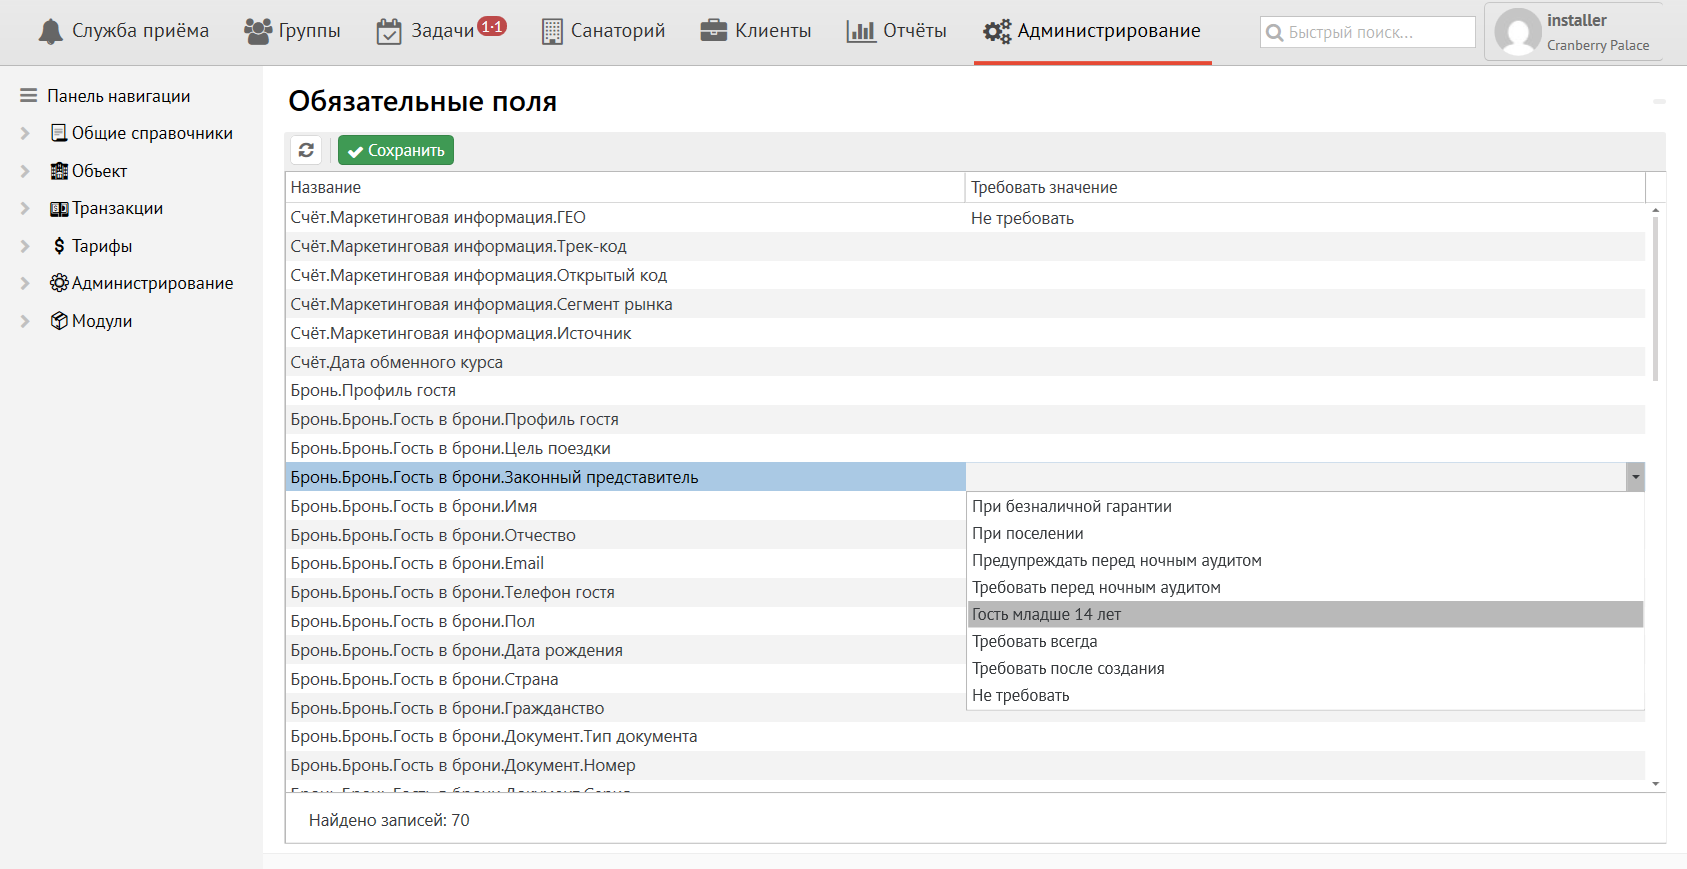1687x869 pixels.
Task: Click the grid scrollbar down arrow
Action: (x=1656, y=784)
